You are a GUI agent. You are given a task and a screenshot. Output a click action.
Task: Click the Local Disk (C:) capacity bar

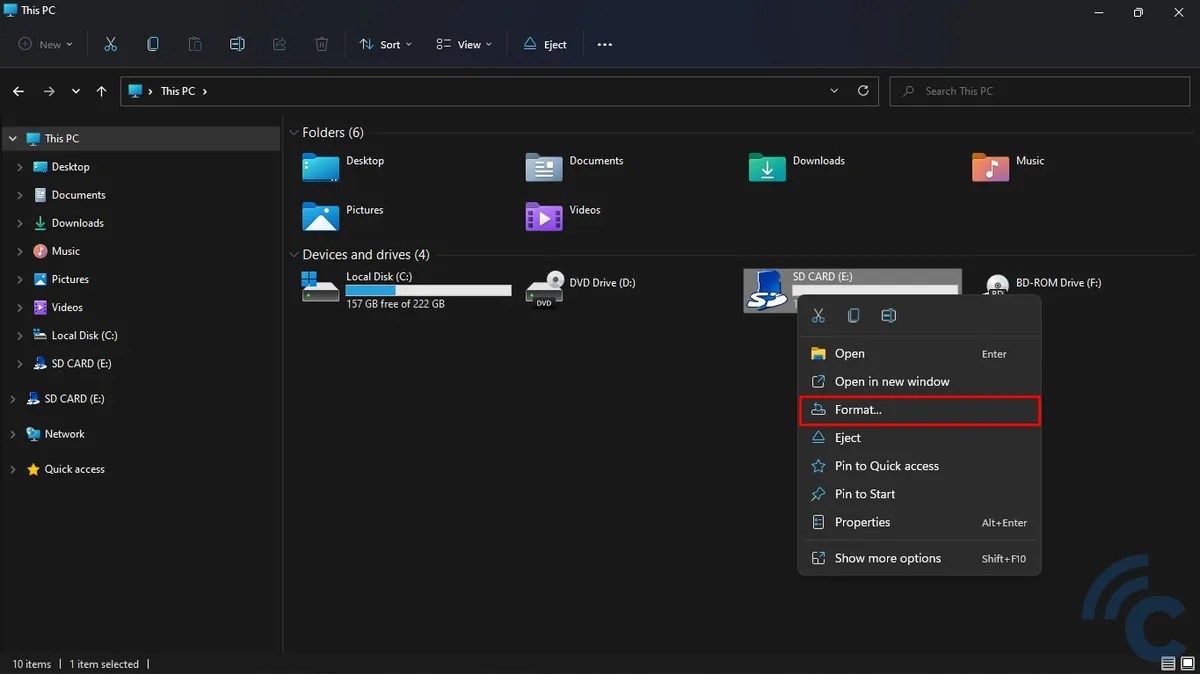point(428,290)
